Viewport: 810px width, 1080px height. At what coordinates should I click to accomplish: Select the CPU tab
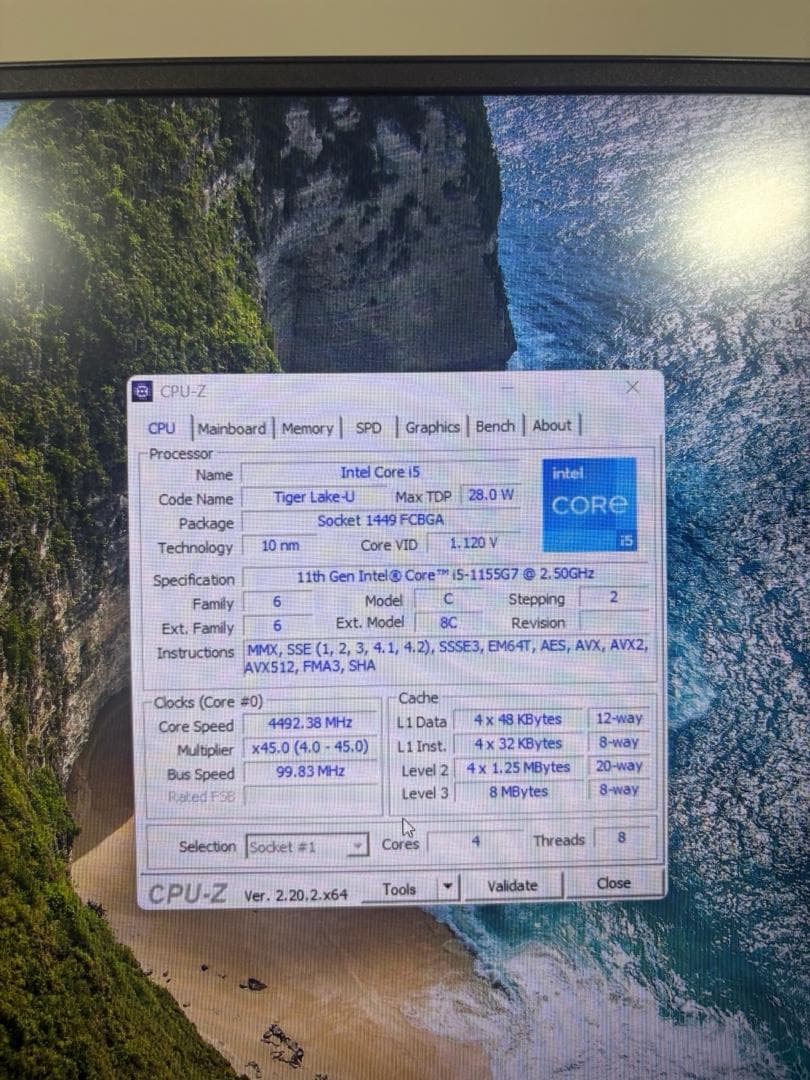[162, 428]
